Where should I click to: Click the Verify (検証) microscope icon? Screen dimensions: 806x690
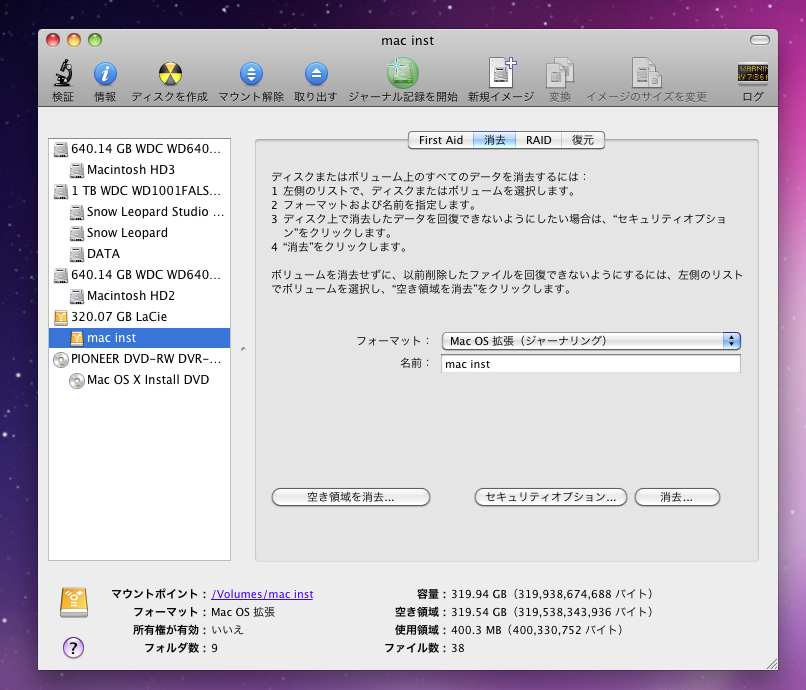[63, 74]
